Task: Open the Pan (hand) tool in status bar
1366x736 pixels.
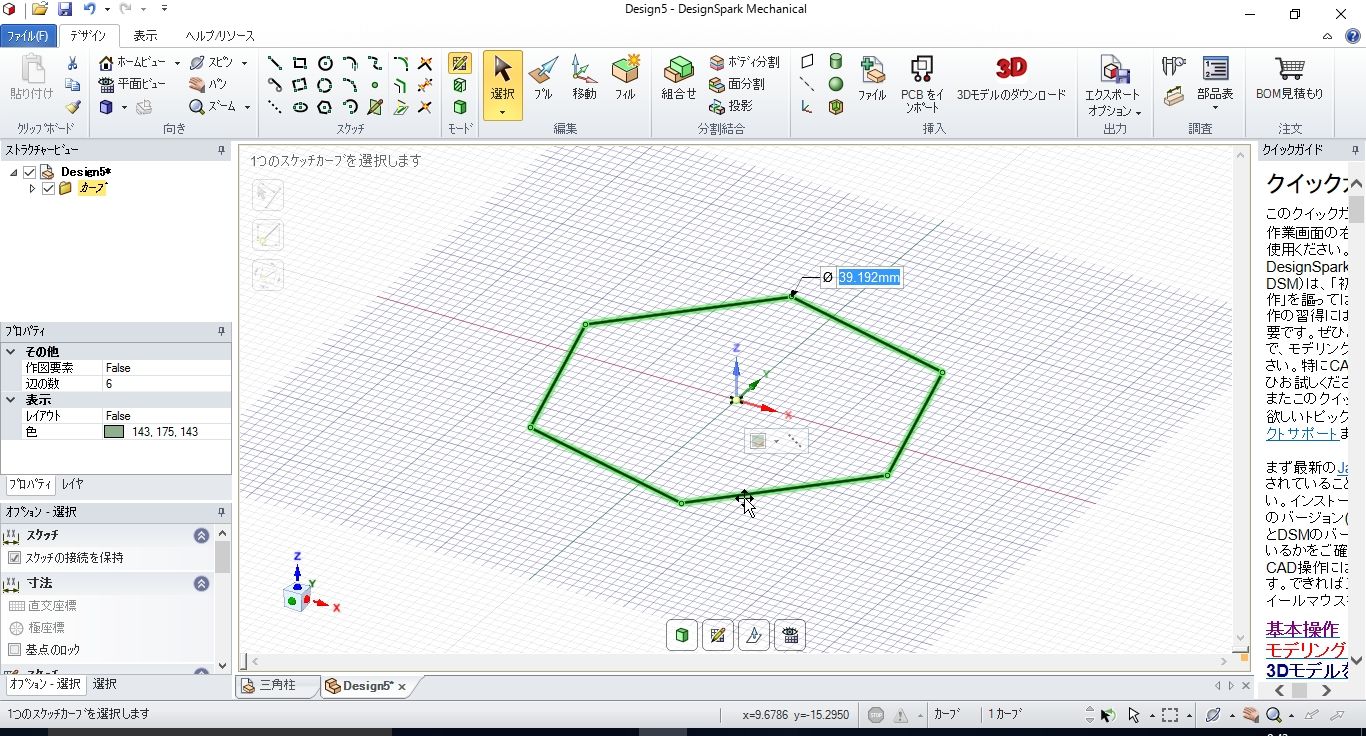Action: pos(1251,716)
